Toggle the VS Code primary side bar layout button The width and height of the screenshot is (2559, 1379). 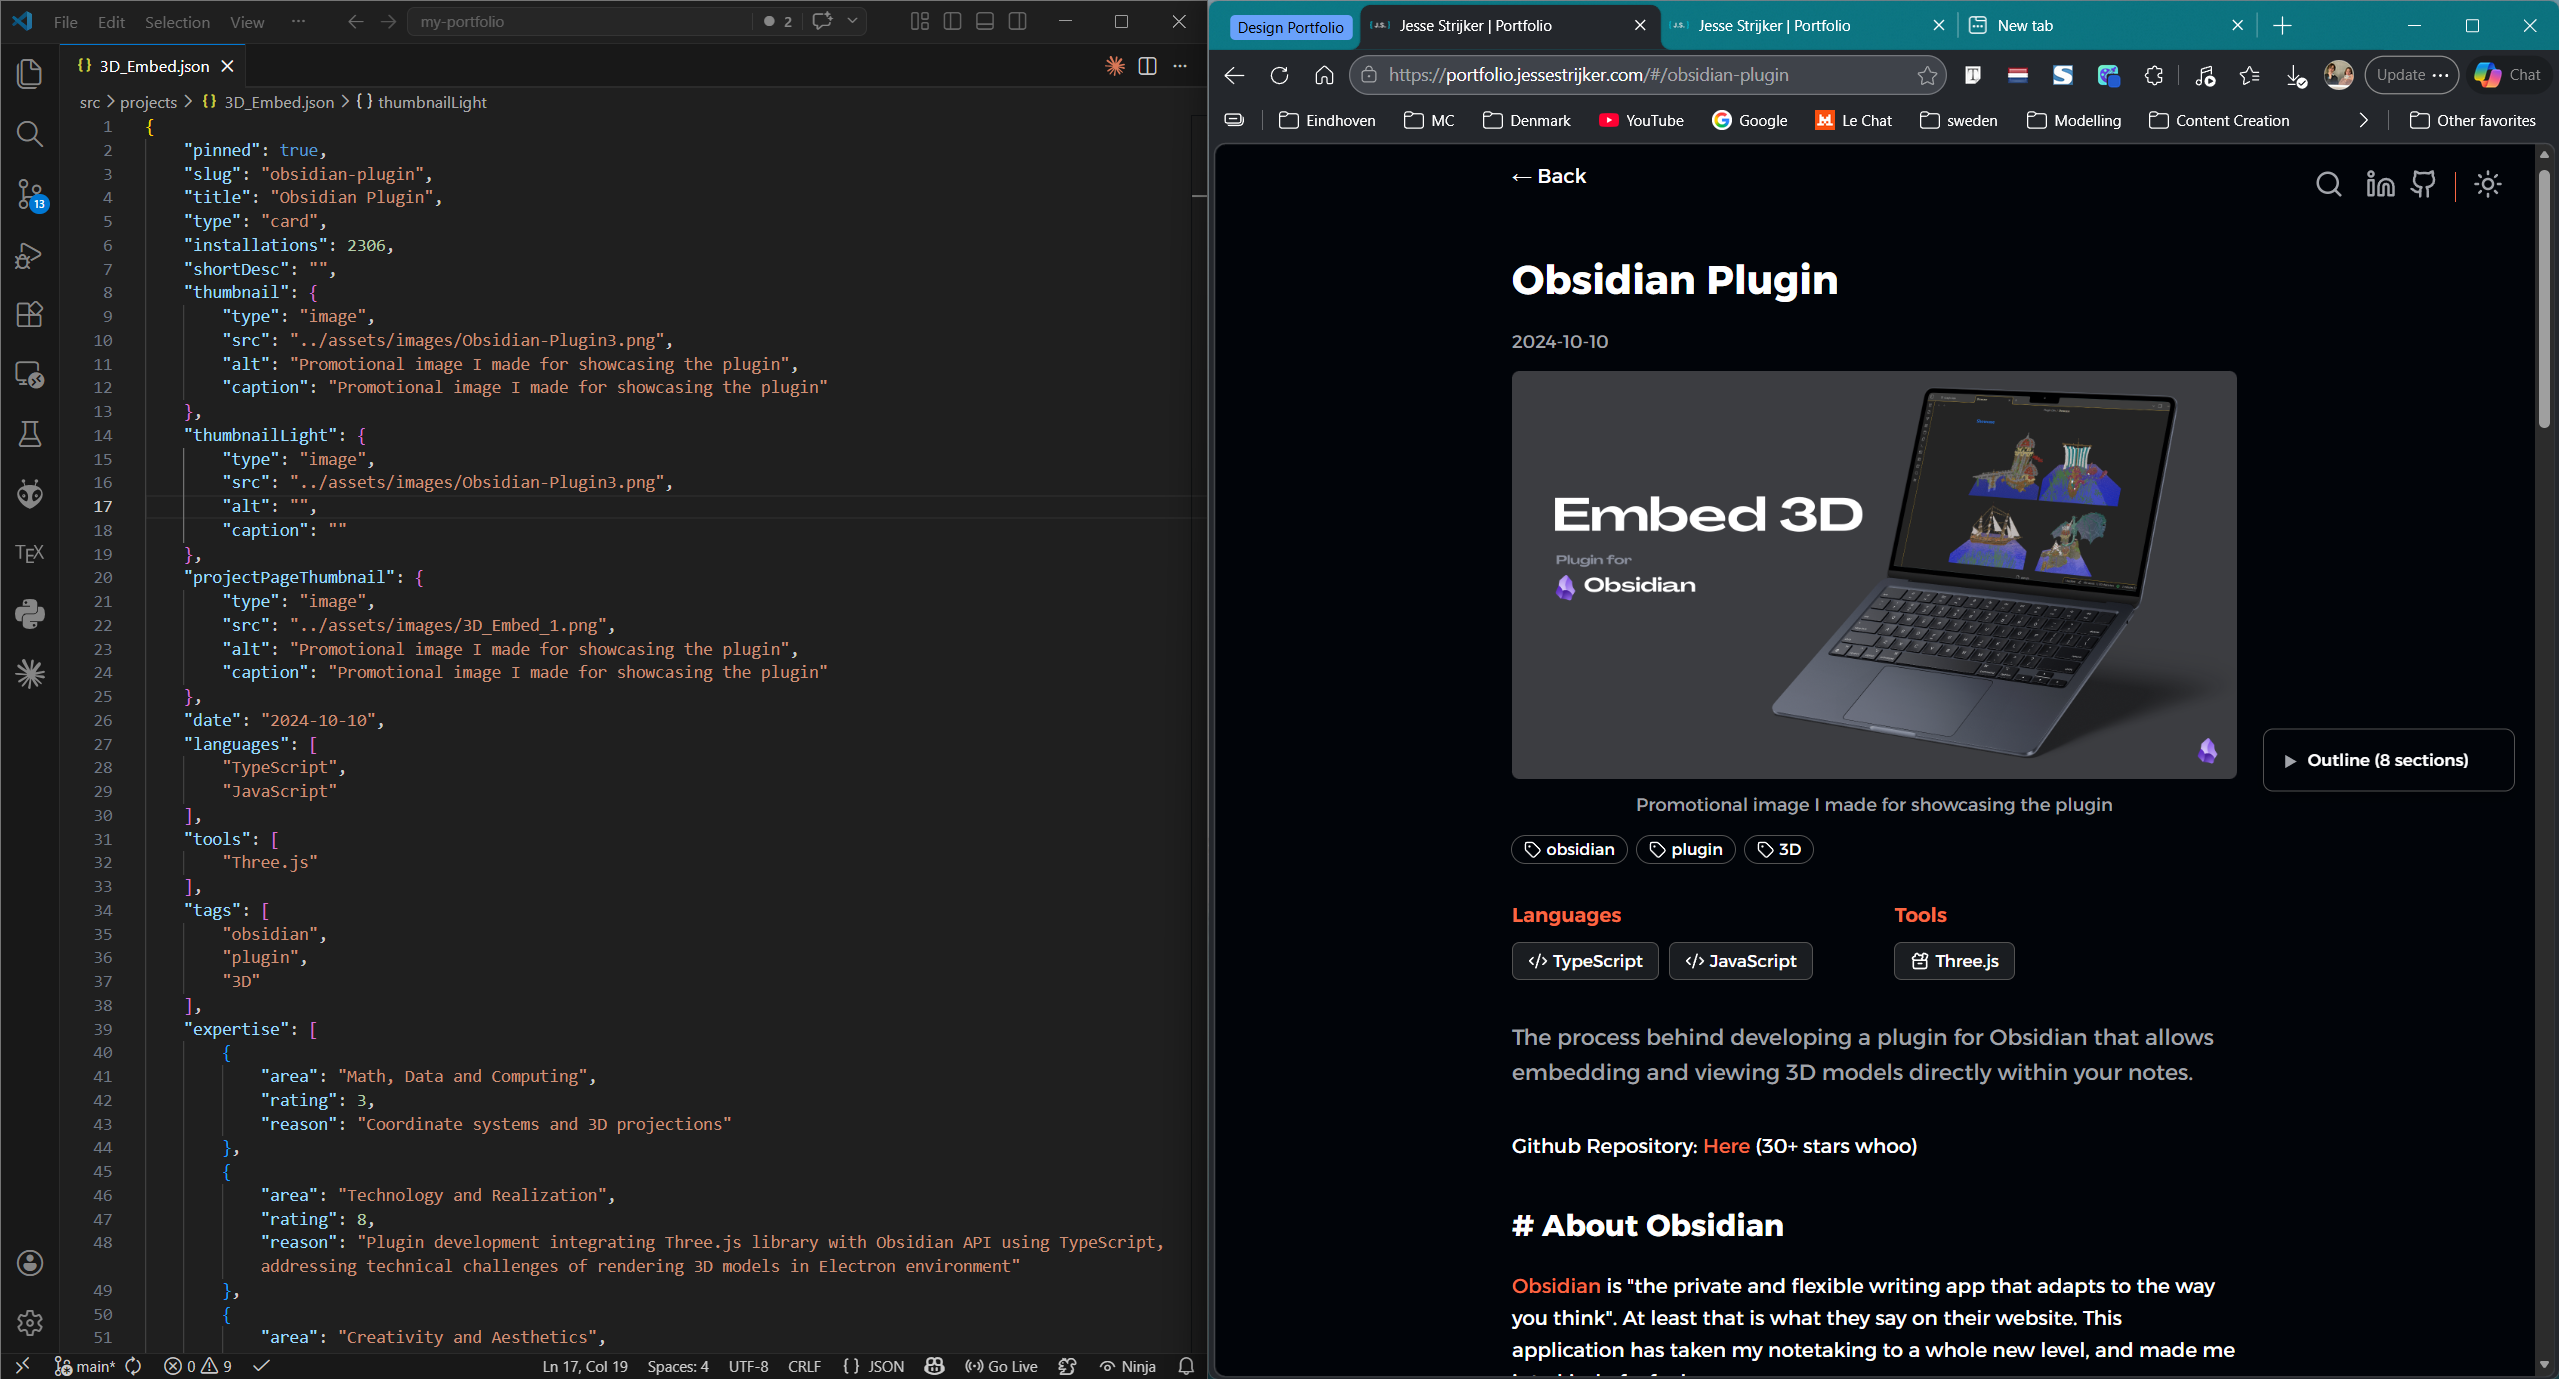tap(952, 21)
